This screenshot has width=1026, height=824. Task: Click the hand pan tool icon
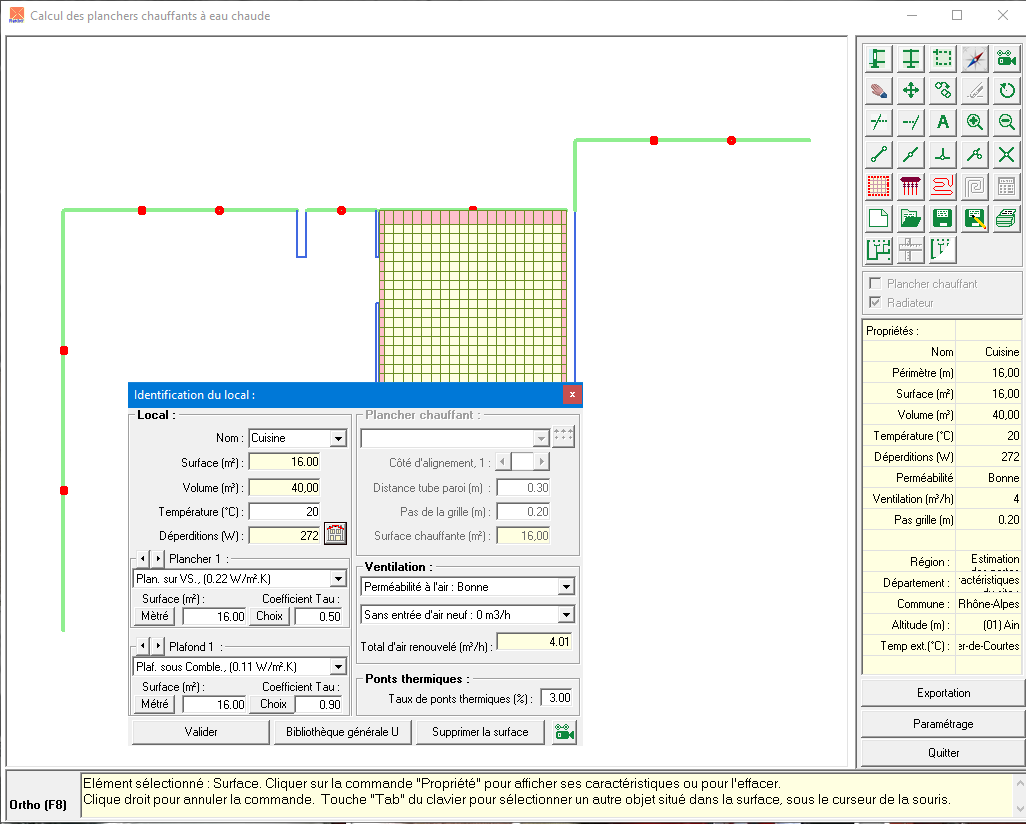point(879,91)
